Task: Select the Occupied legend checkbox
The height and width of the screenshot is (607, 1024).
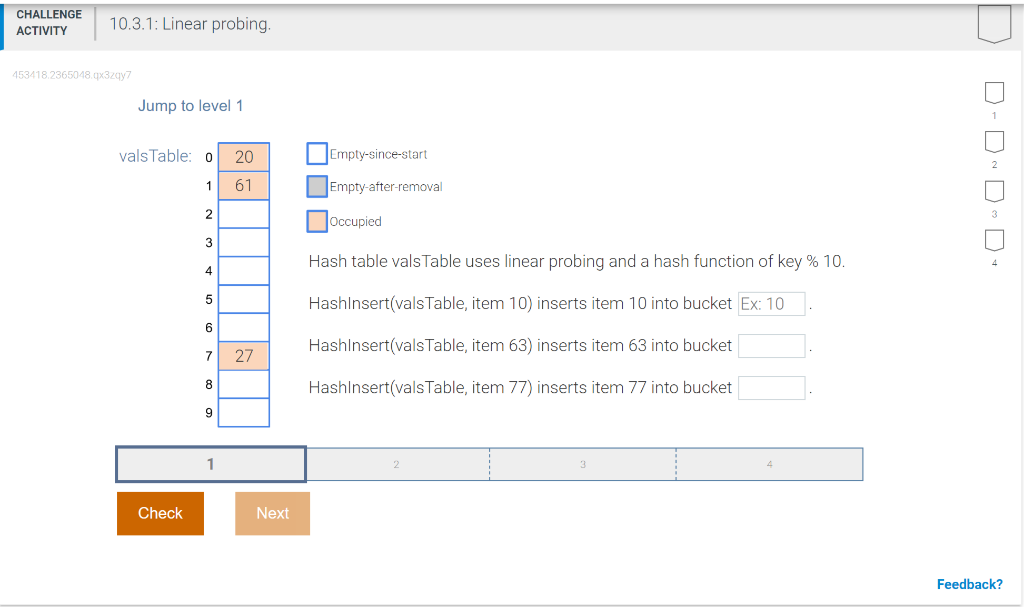Action: 315,221
